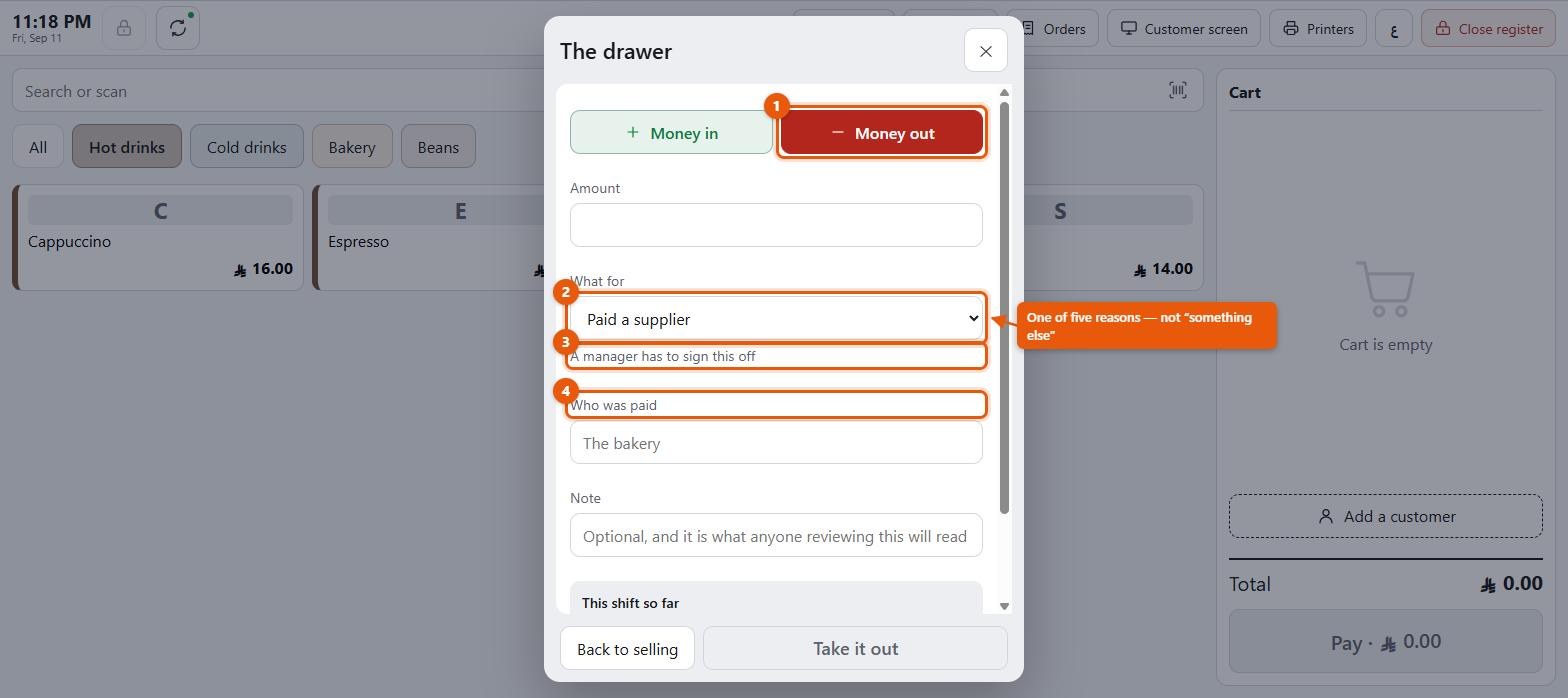Add Cappuccino to the cart
1568x698 pixels.
[x=159, y=237]
